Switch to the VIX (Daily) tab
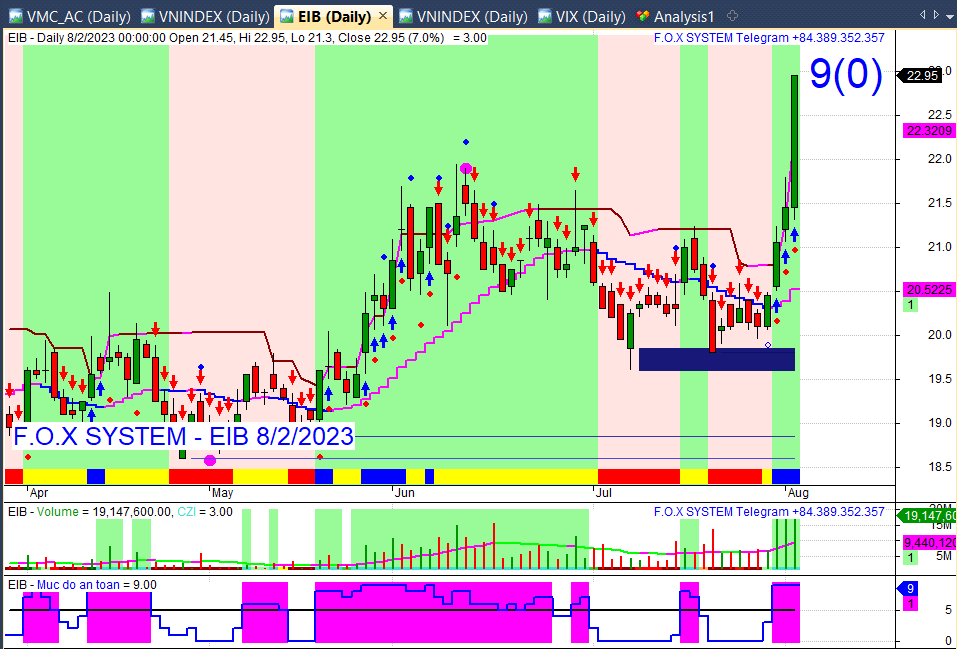Image resolution: width=957 pixels, height=649 pixels. point(582,16)
